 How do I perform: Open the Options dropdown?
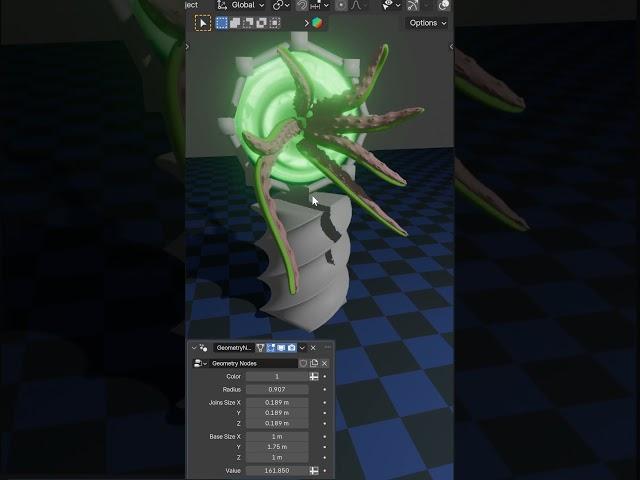[427, 23]
